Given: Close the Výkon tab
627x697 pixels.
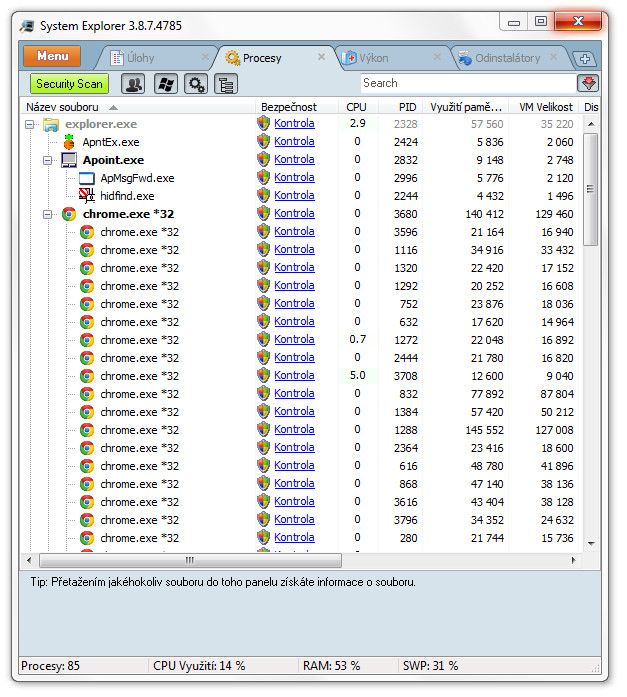Looking at the screenshot, I should pos(437,56).
